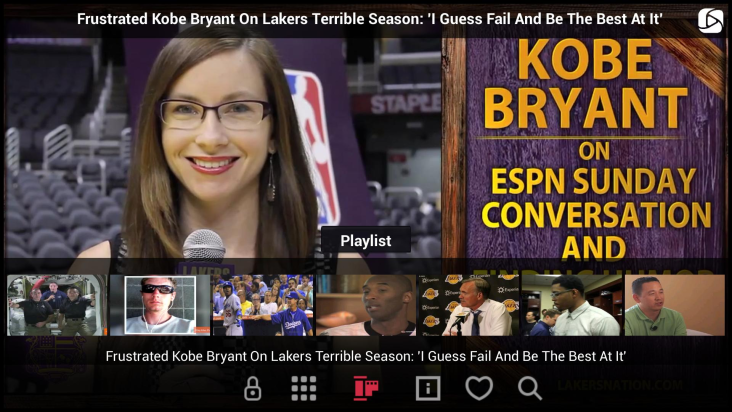Open search with the magnifier icon
Screen dimensions: 732x412
pyautogui.click(x=530, y=388)
